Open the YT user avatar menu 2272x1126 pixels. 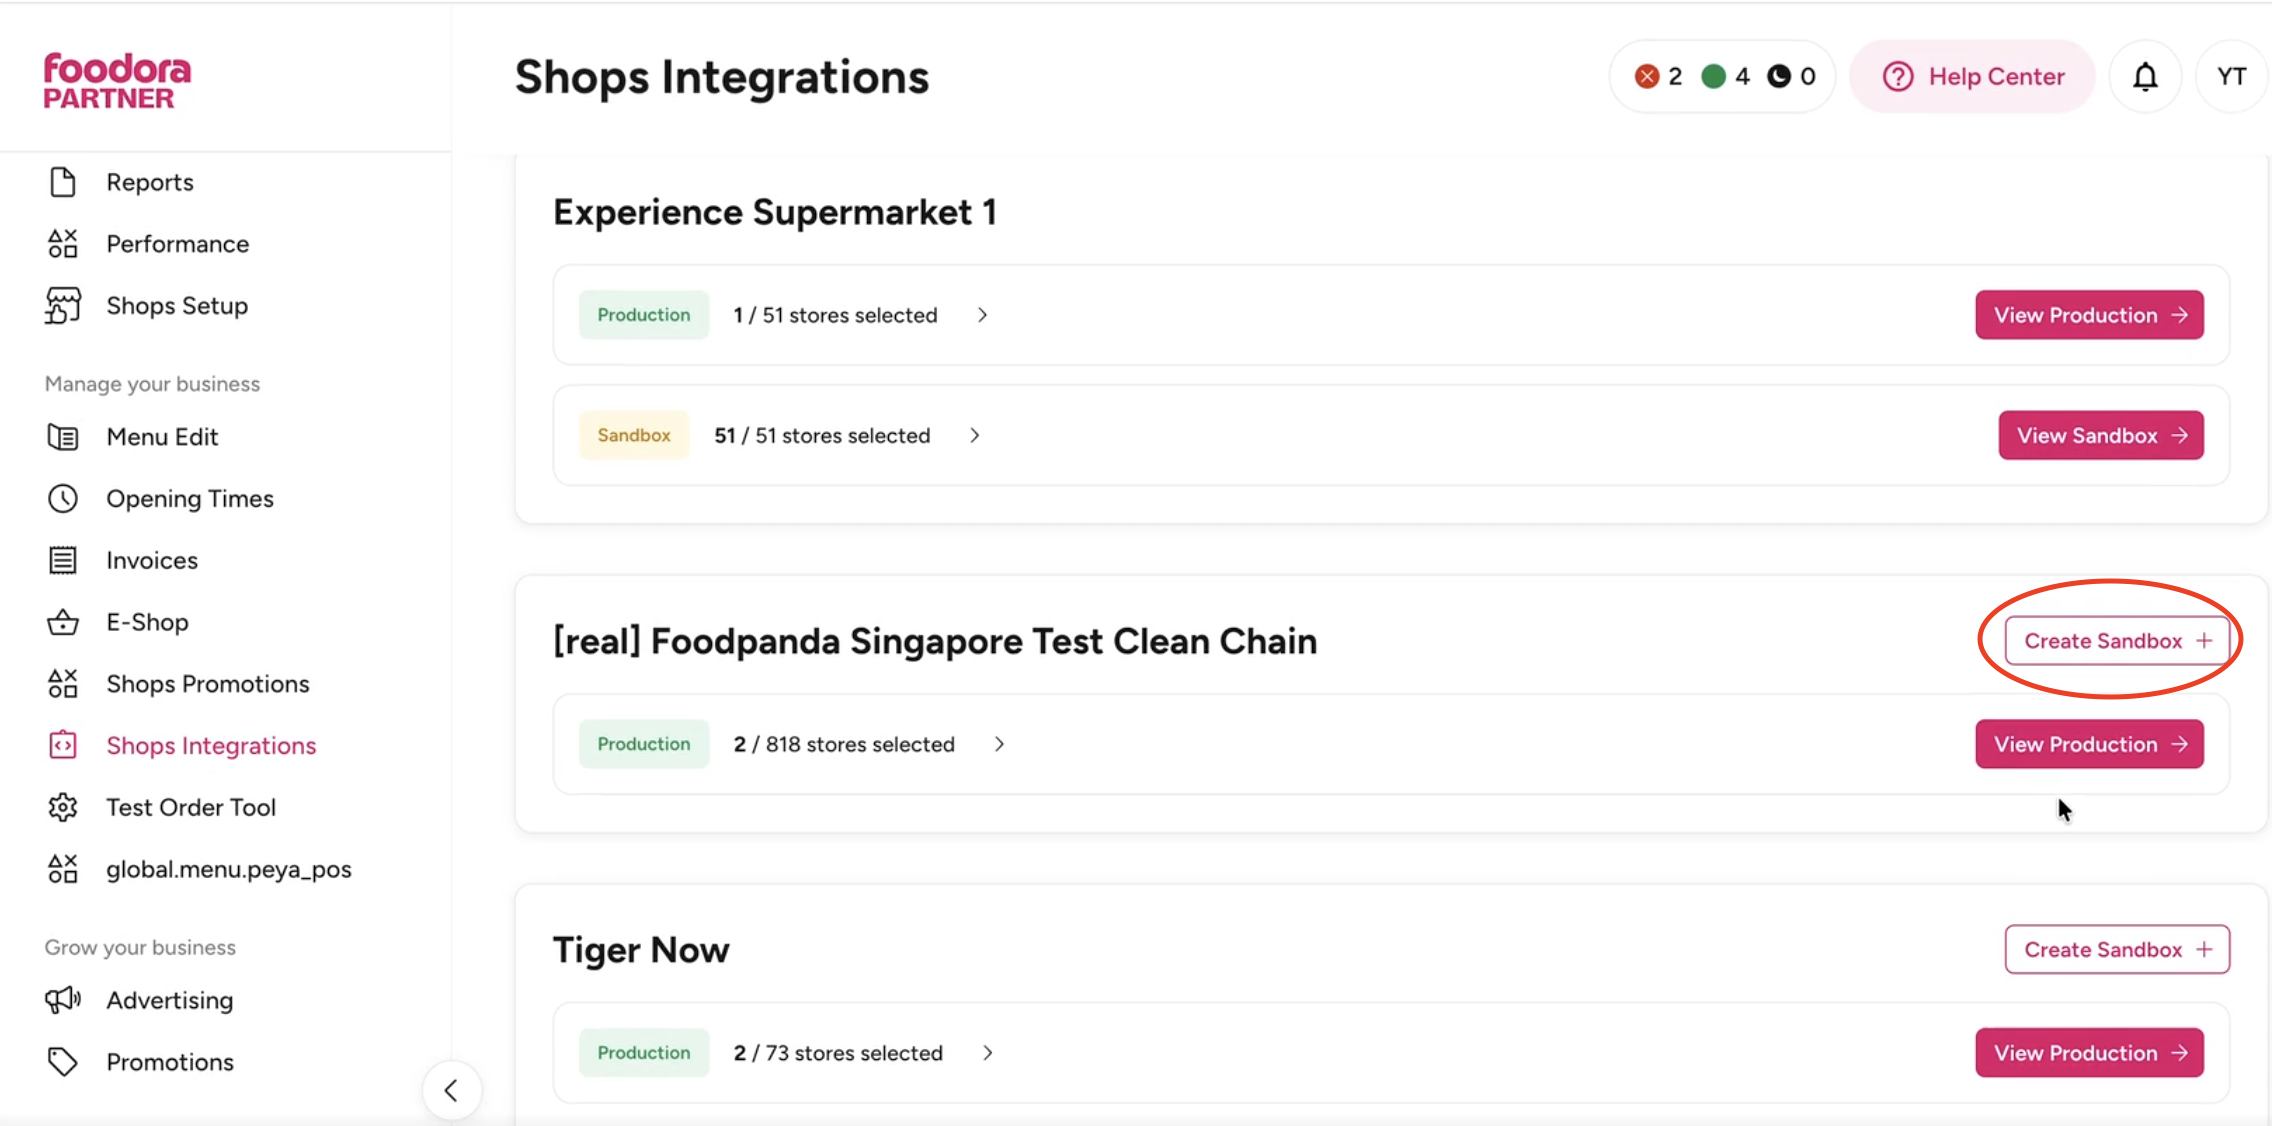2232,77
